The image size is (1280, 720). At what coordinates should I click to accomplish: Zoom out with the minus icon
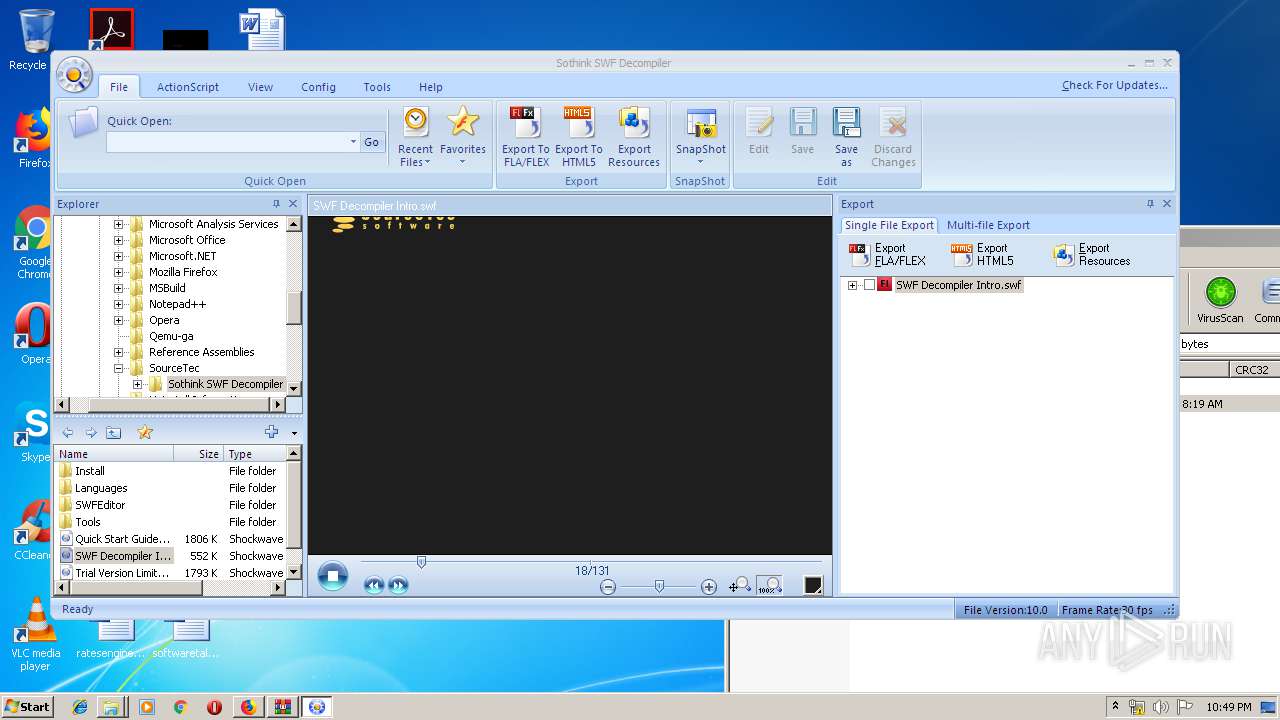pyautogui.click(x=608, y=587)
